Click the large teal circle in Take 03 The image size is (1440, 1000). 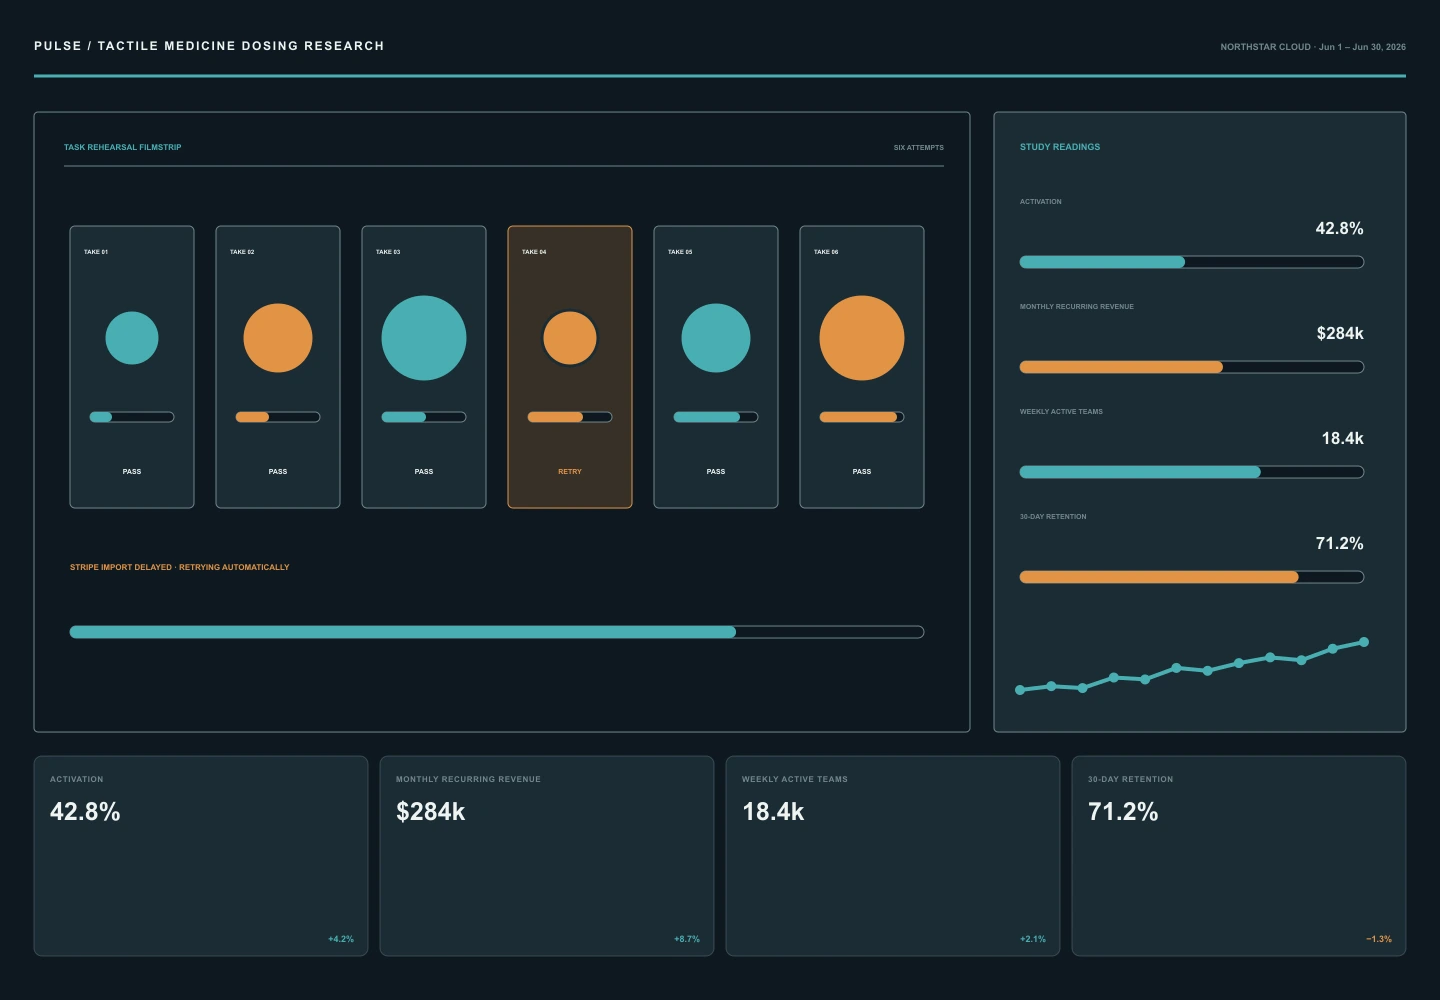[424, 338]
